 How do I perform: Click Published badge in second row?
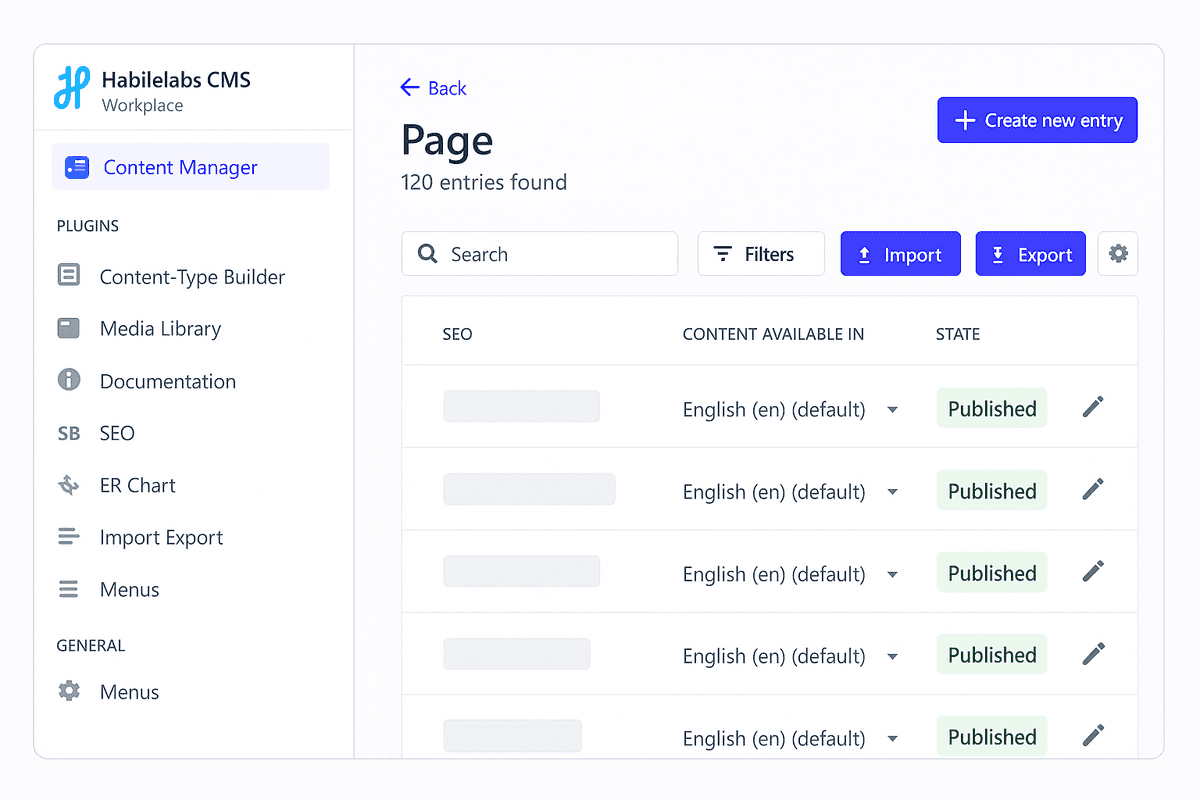992,490
